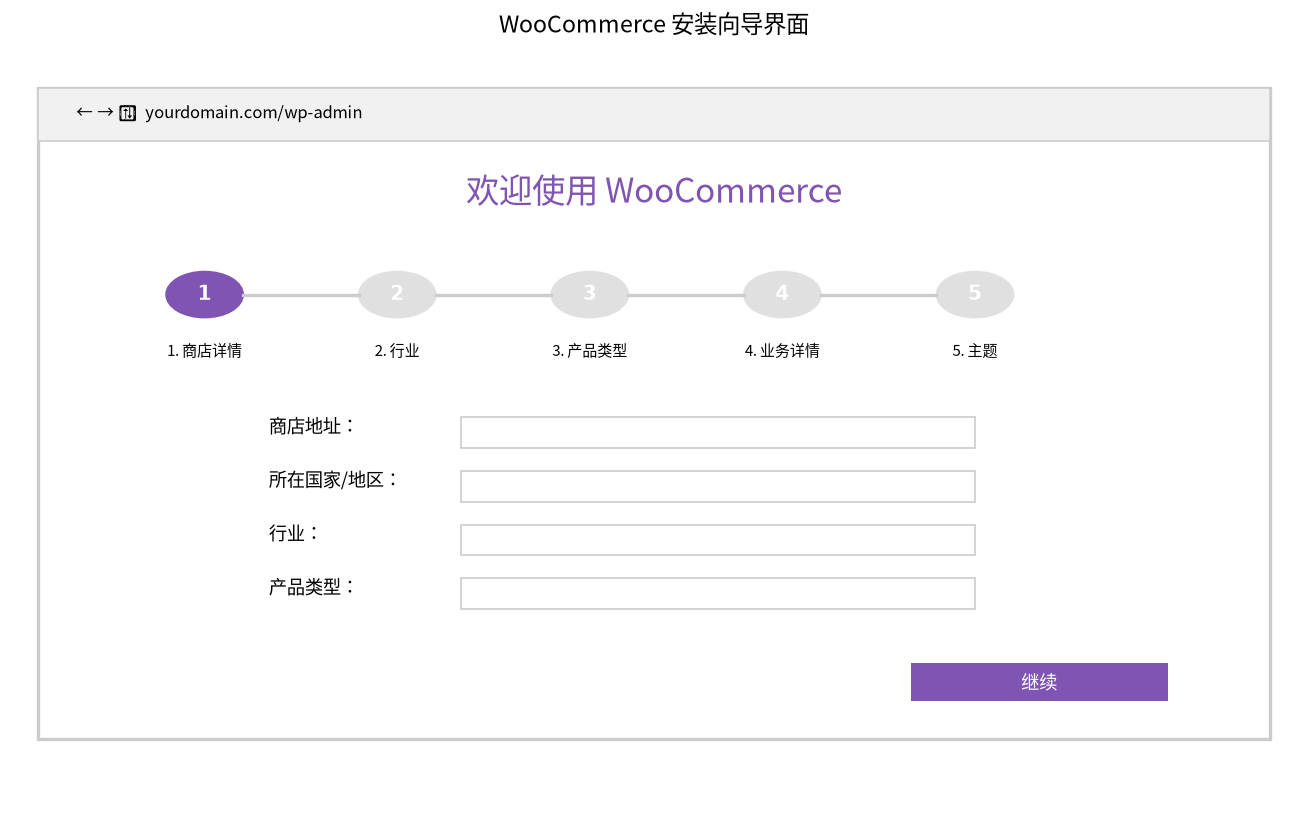This screenshot has height=828, width=1308.
Task: Select step 3 circle in wizard
Action: pyautogui.click(x=590, y=294)
